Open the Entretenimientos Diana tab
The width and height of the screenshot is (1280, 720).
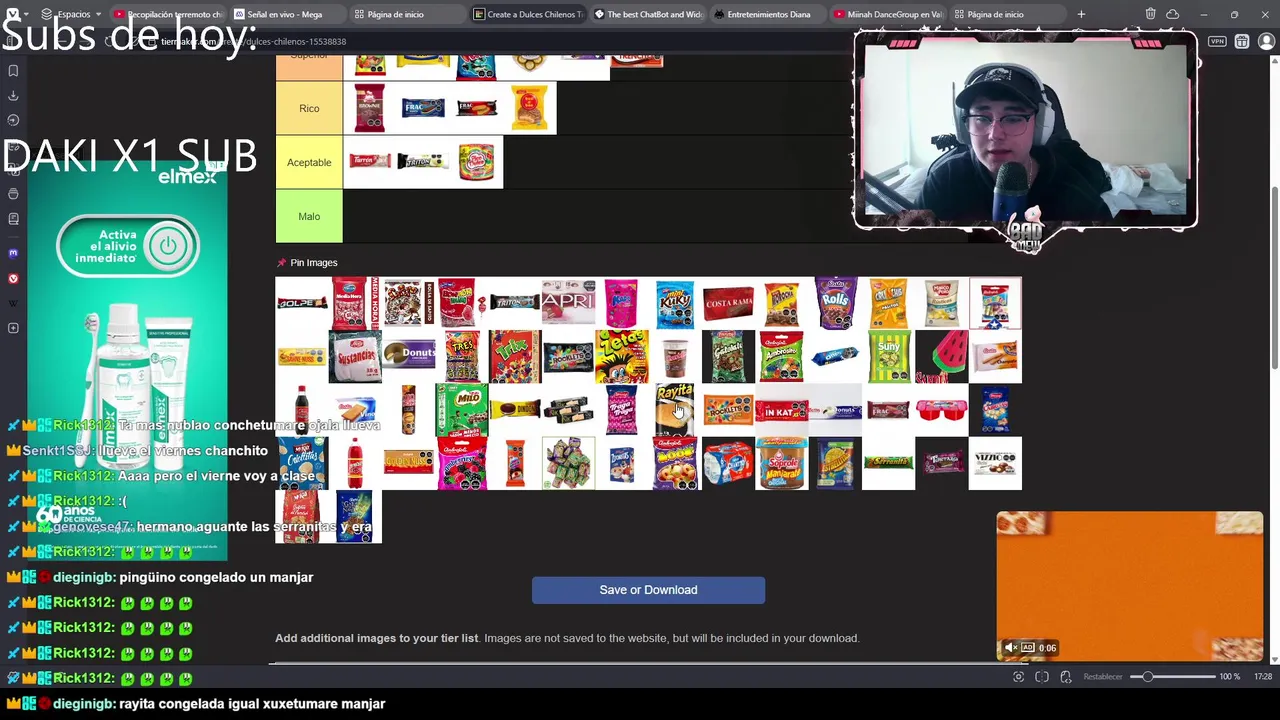(x=767, y=14)
